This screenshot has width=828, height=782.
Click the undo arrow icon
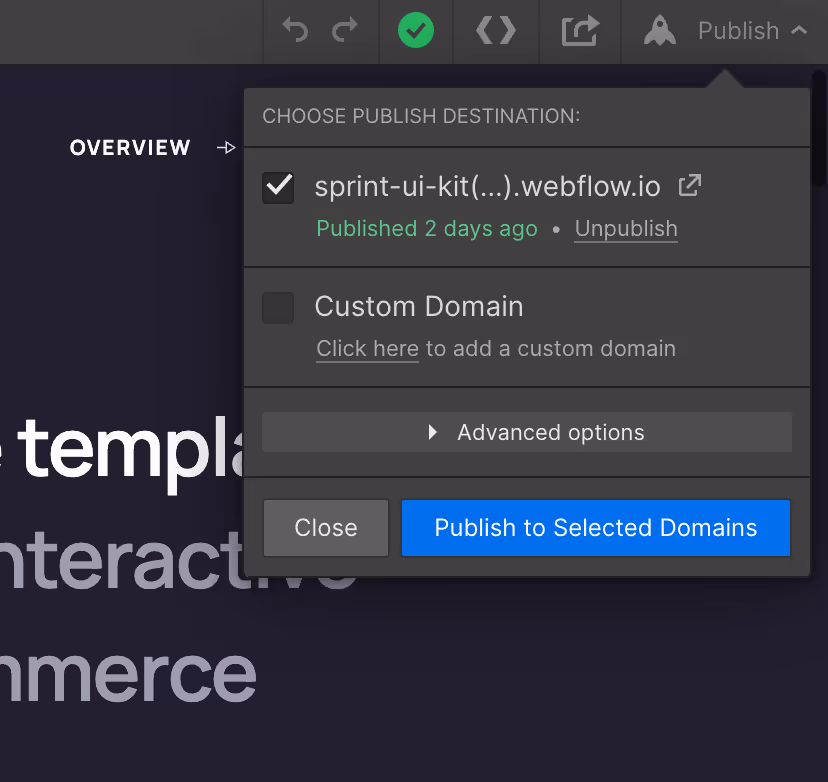pos(294,30)
